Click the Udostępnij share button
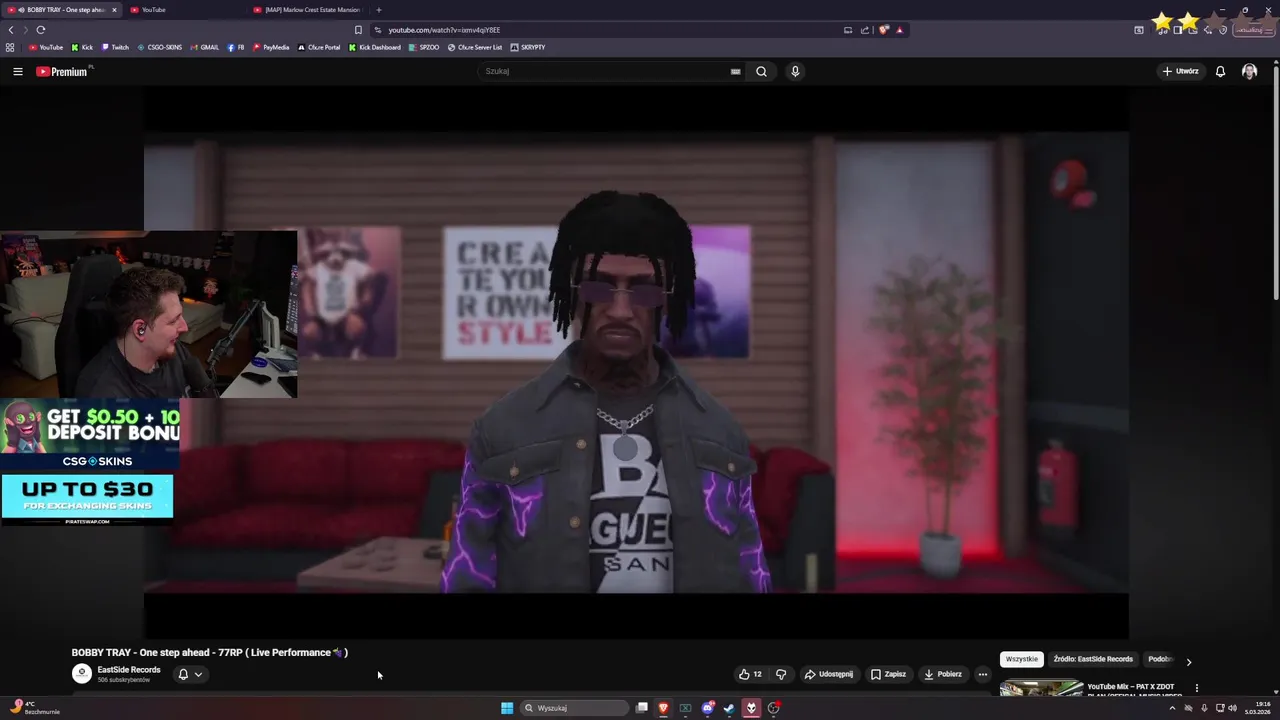This screenshot has width=1280, height=720. pos(829,674)
